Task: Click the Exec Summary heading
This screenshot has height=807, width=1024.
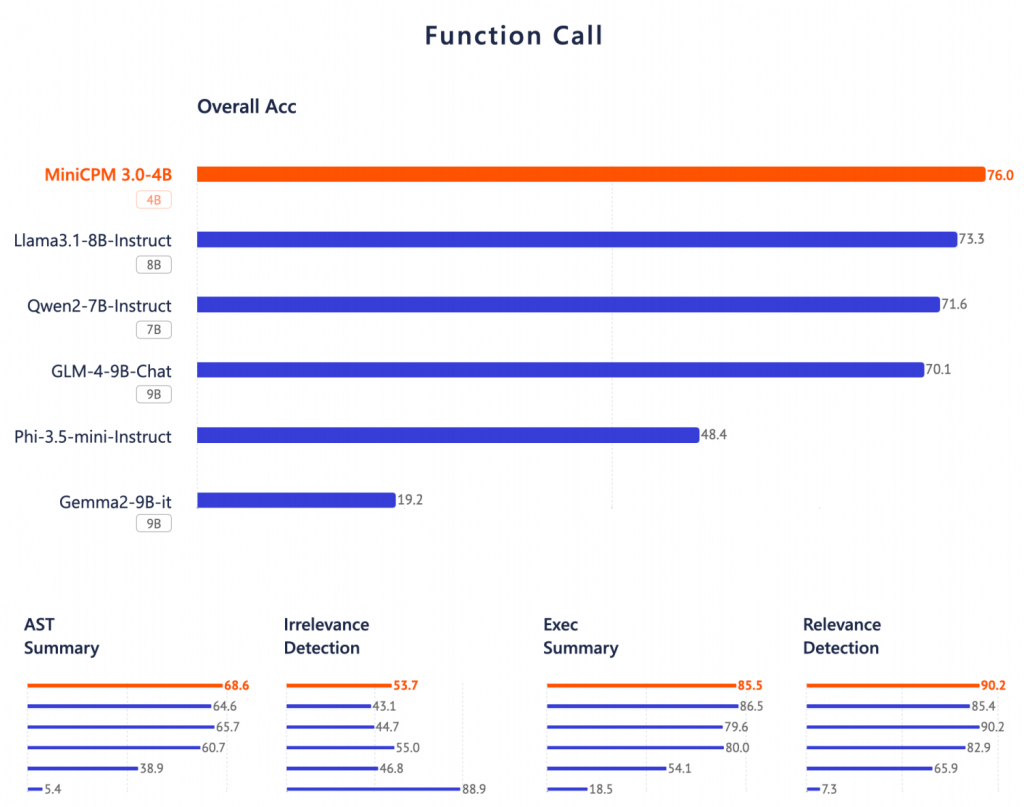Action: pos(580,636)
